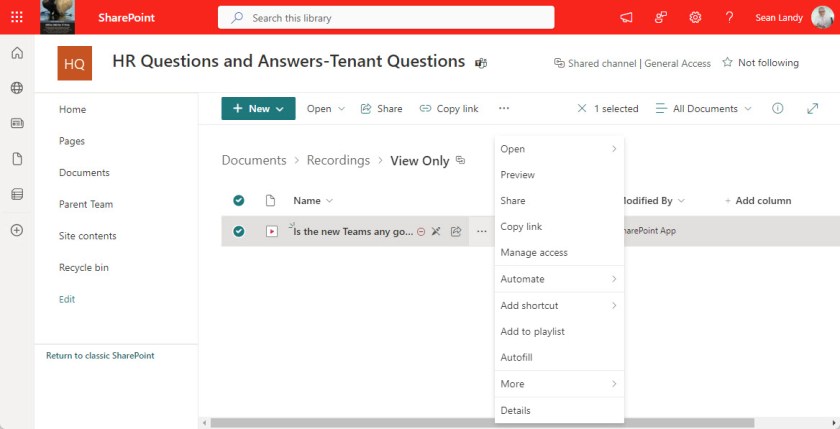Open Sean Landy account profile picture

[x=822, y=18]
